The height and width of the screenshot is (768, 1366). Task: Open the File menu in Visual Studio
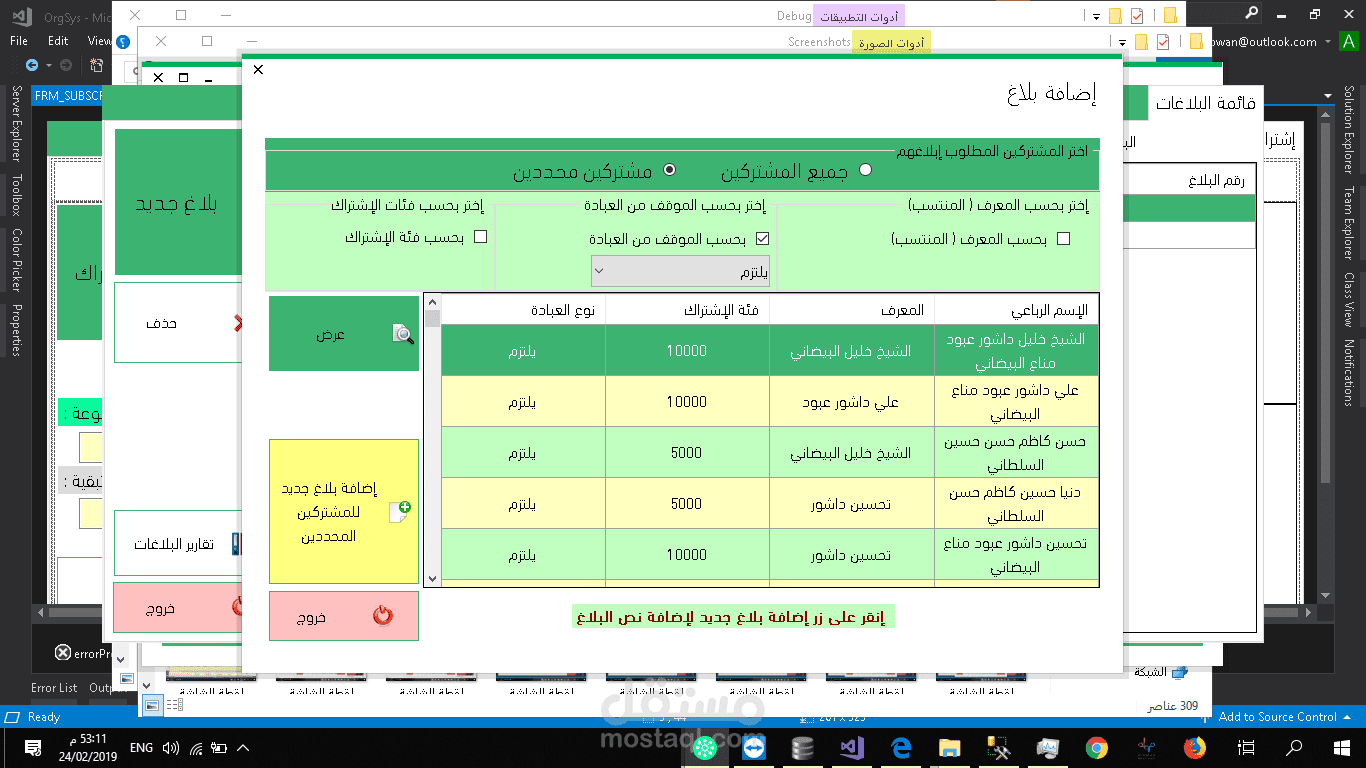pyautogui.click(x=19, y=41)
